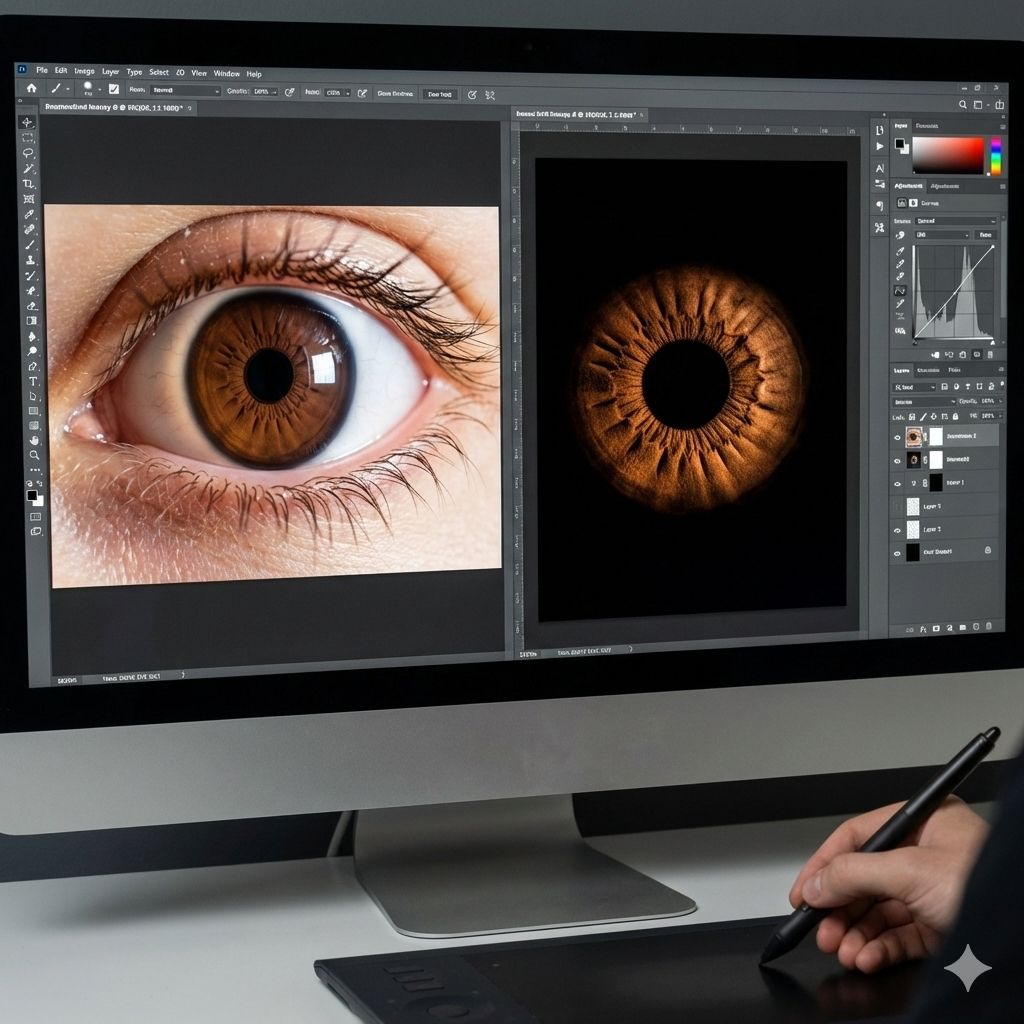
Task: Click the search icon at top right
Action: (963, 104)
